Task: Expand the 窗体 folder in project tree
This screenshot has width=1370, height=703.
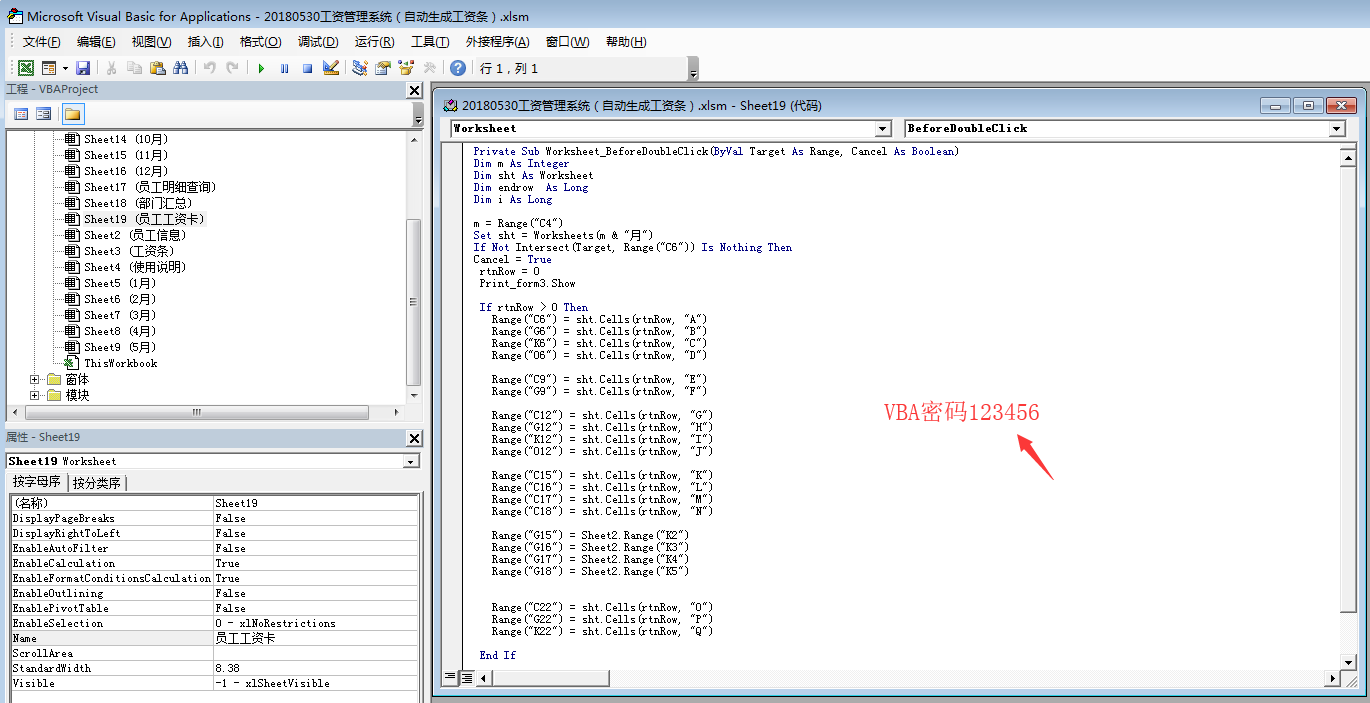Action: click(x=35, y=379)
